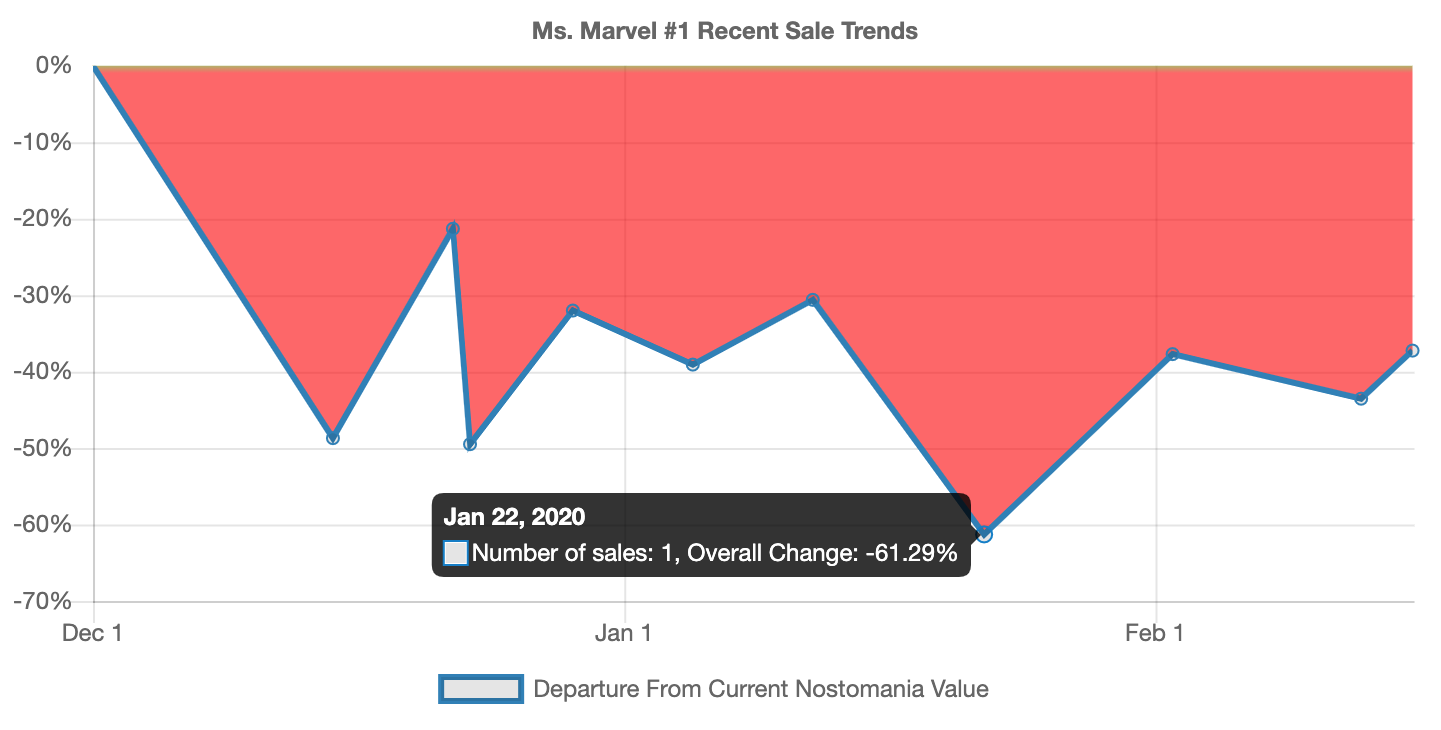Toggle the Departure From Current Nostomania Value series
Viewport: 1441px width, 730px height.
(760, 689)
